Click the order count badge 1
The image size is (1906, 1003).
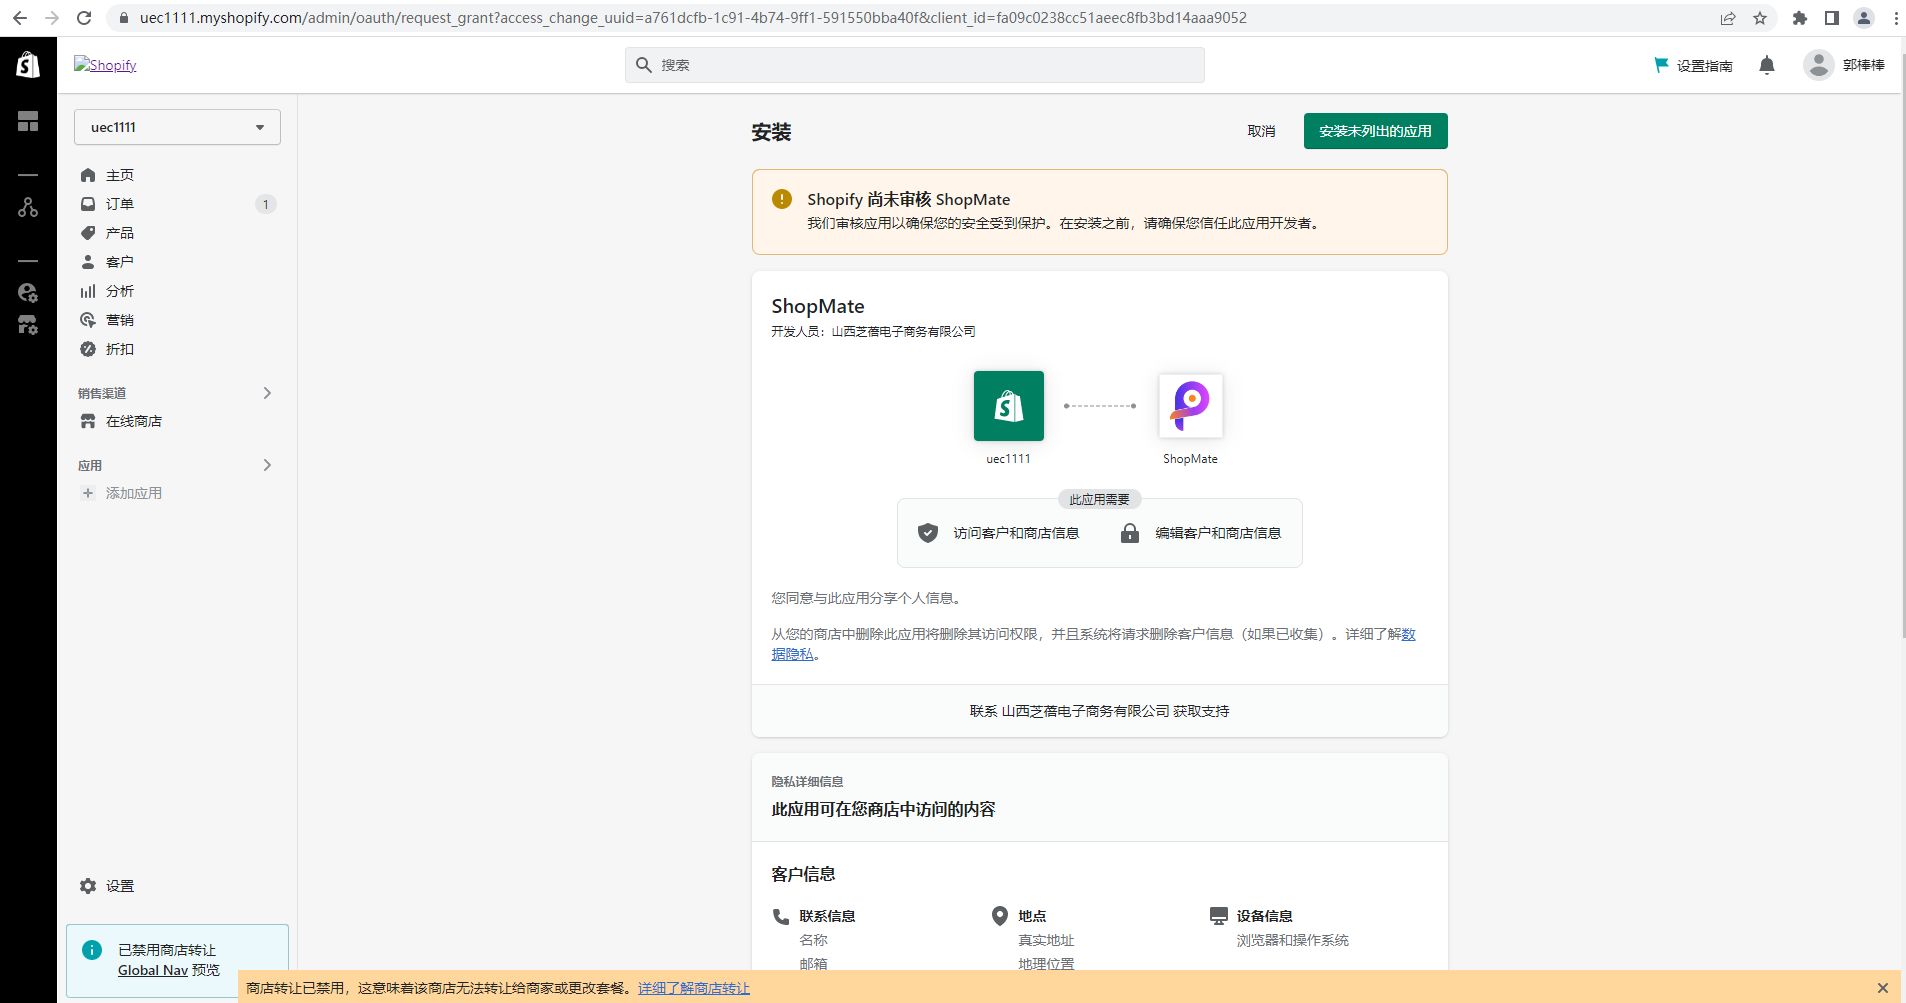click(x=266, y=204)
